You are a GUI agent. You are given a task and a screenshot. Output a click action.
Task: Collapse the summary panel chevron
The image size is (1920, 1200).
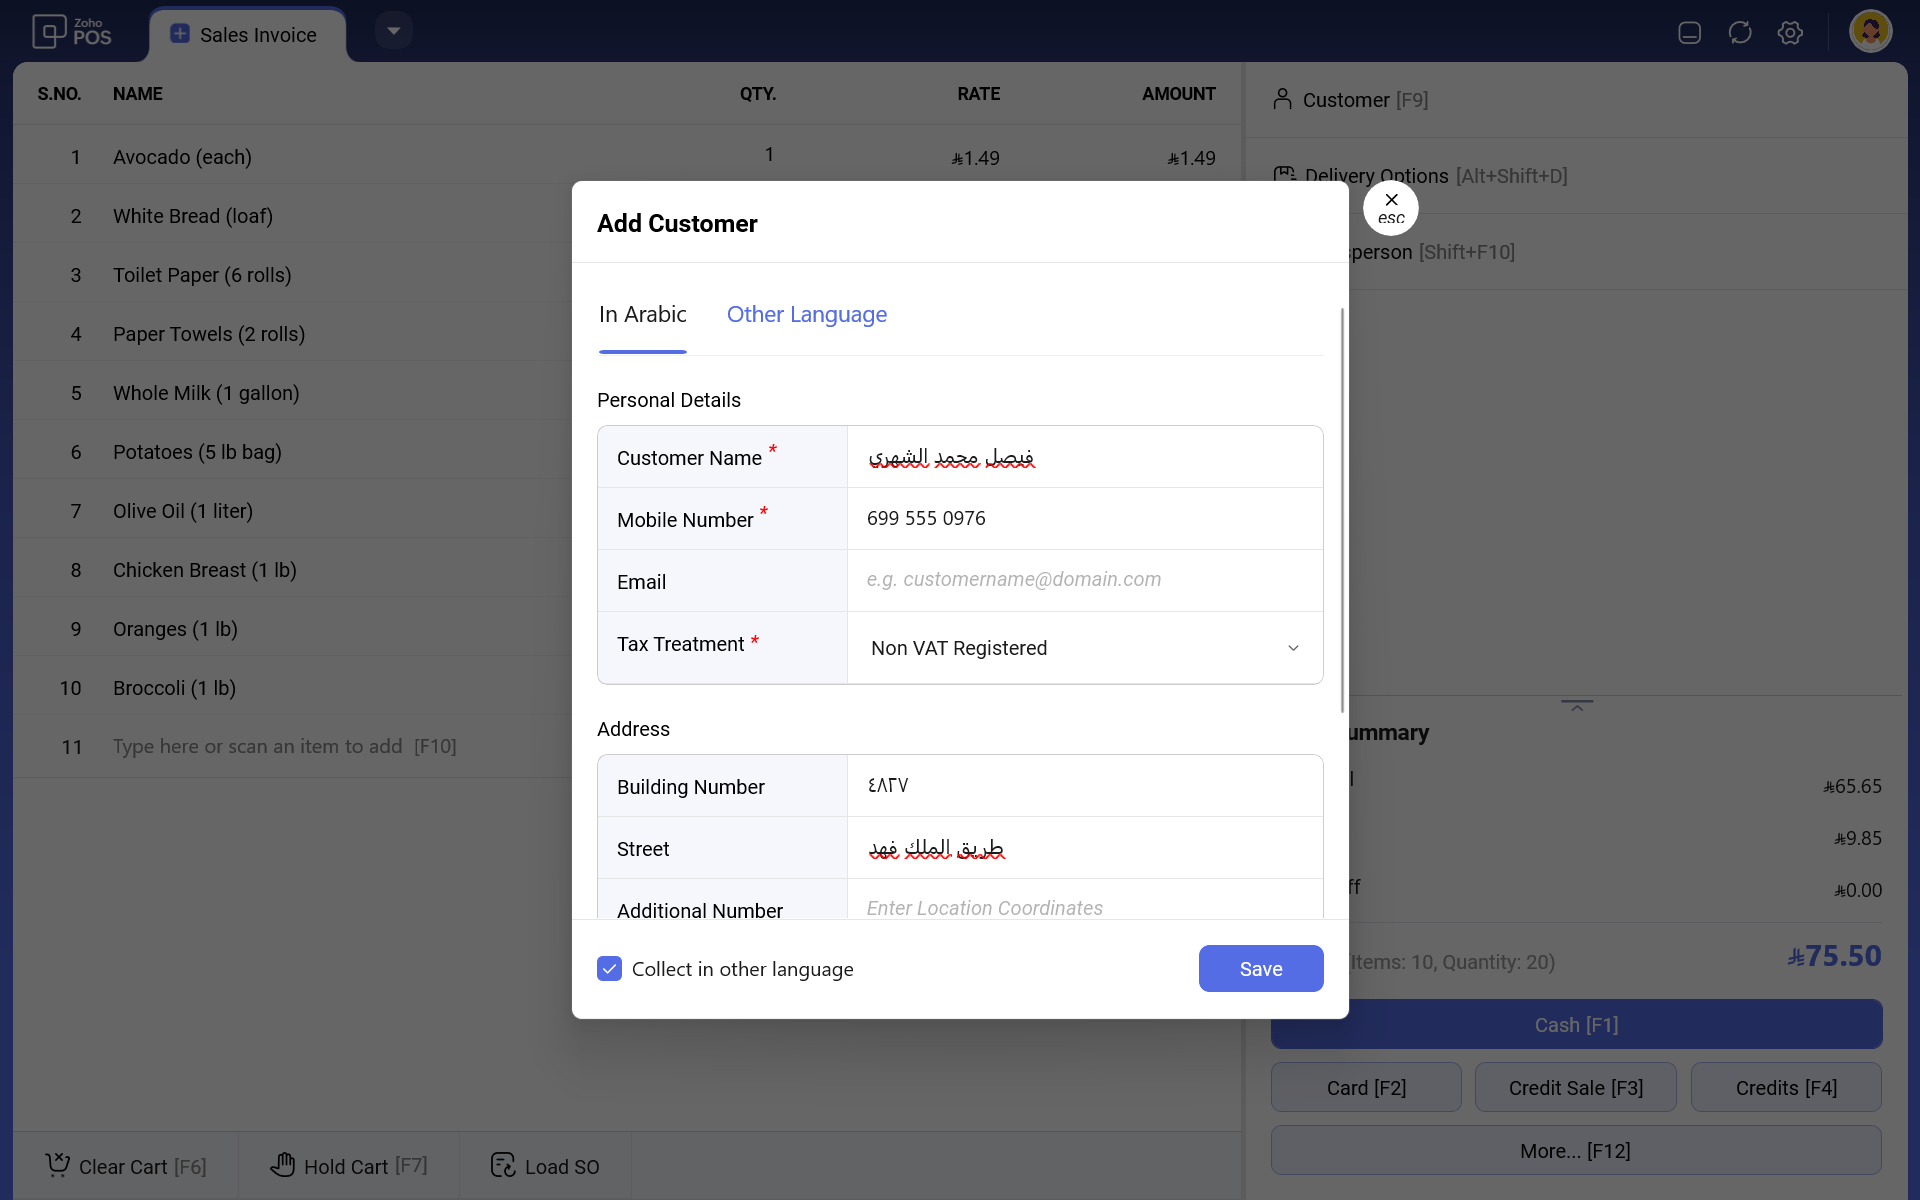(x=1576, y=706)
